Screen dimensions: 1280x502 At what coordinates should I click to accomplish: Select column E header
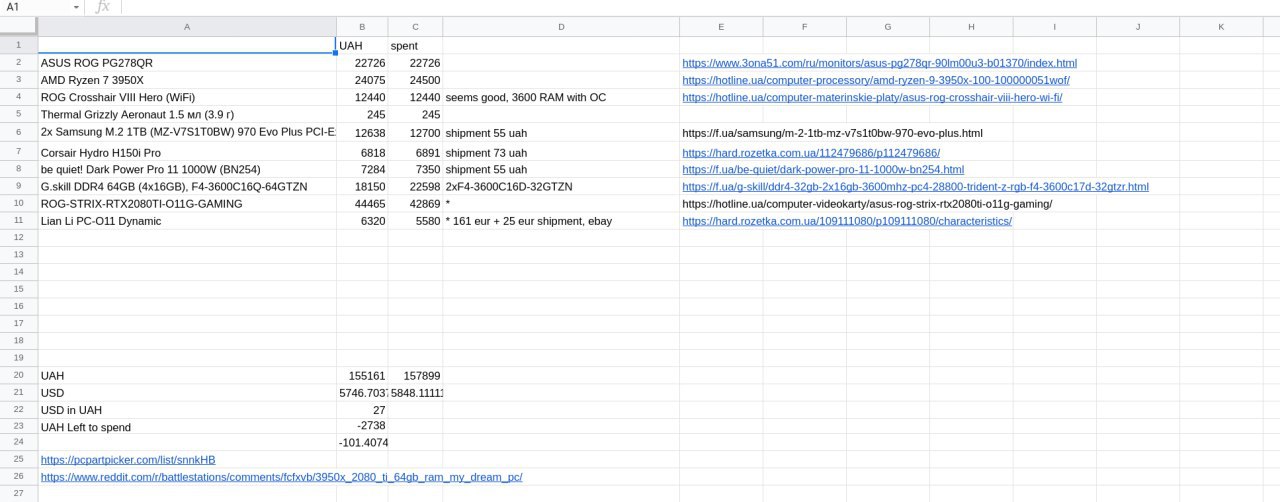point(721,27)
